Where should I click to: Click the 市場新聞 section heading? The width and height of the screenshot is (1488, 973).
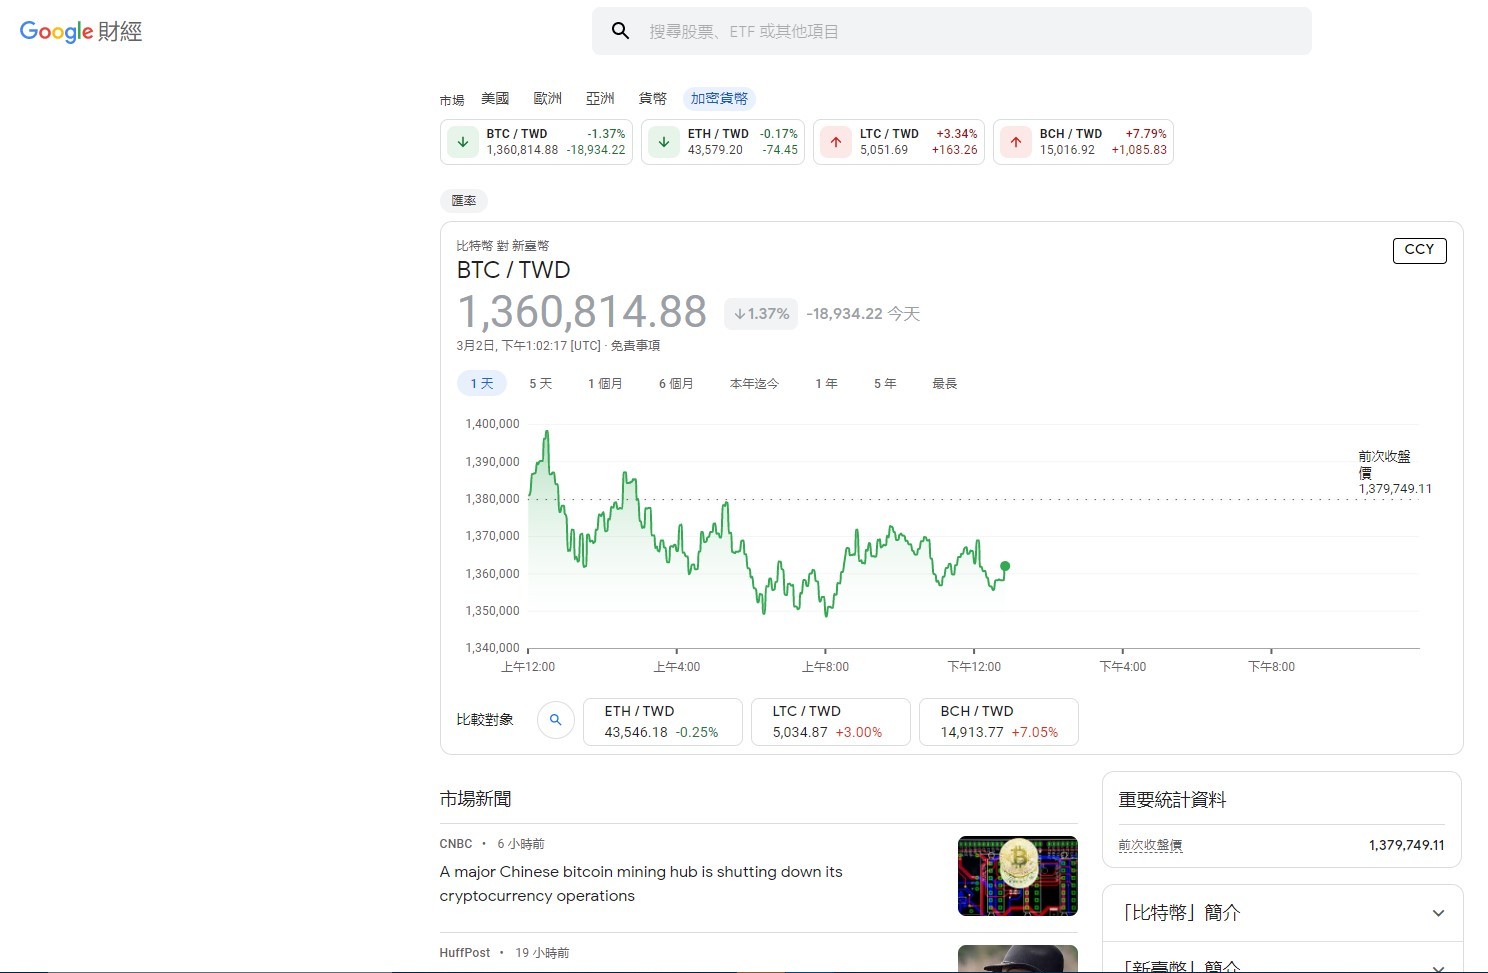[476, 799]
